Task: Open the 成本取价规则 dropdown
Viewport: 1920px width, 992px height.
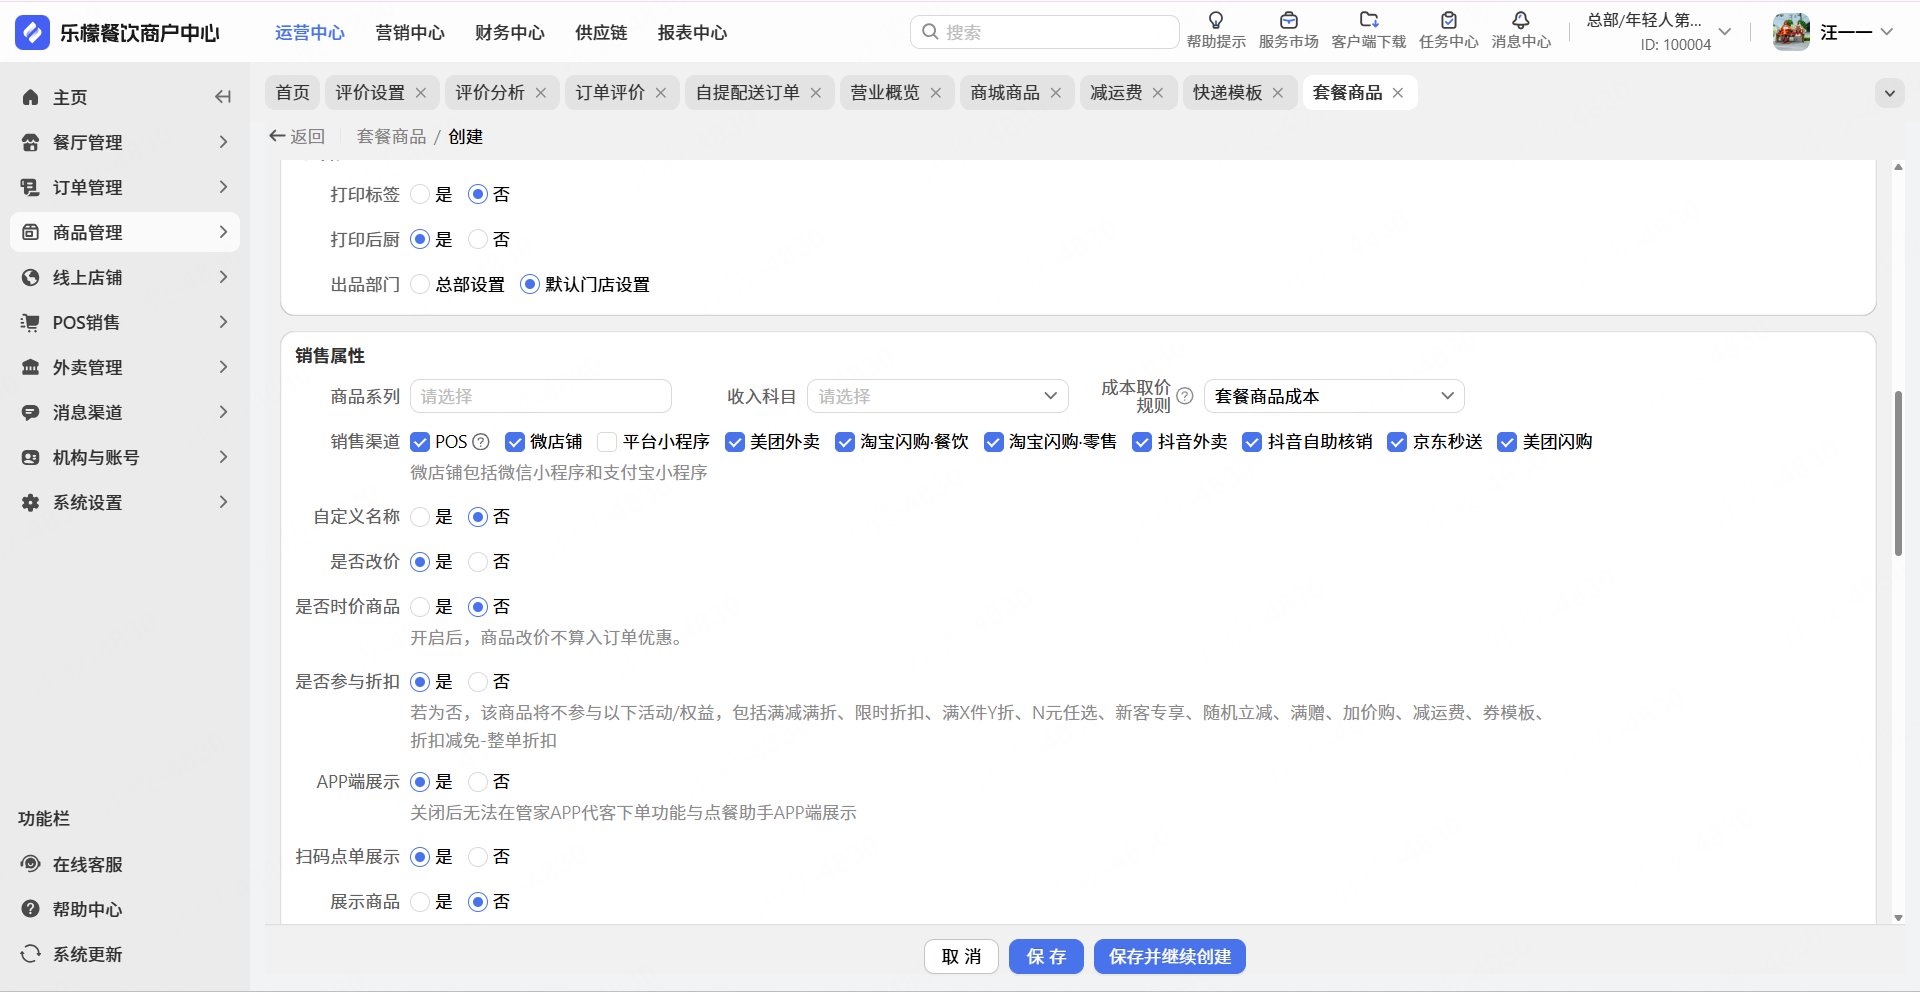Action: (1334, 396)
